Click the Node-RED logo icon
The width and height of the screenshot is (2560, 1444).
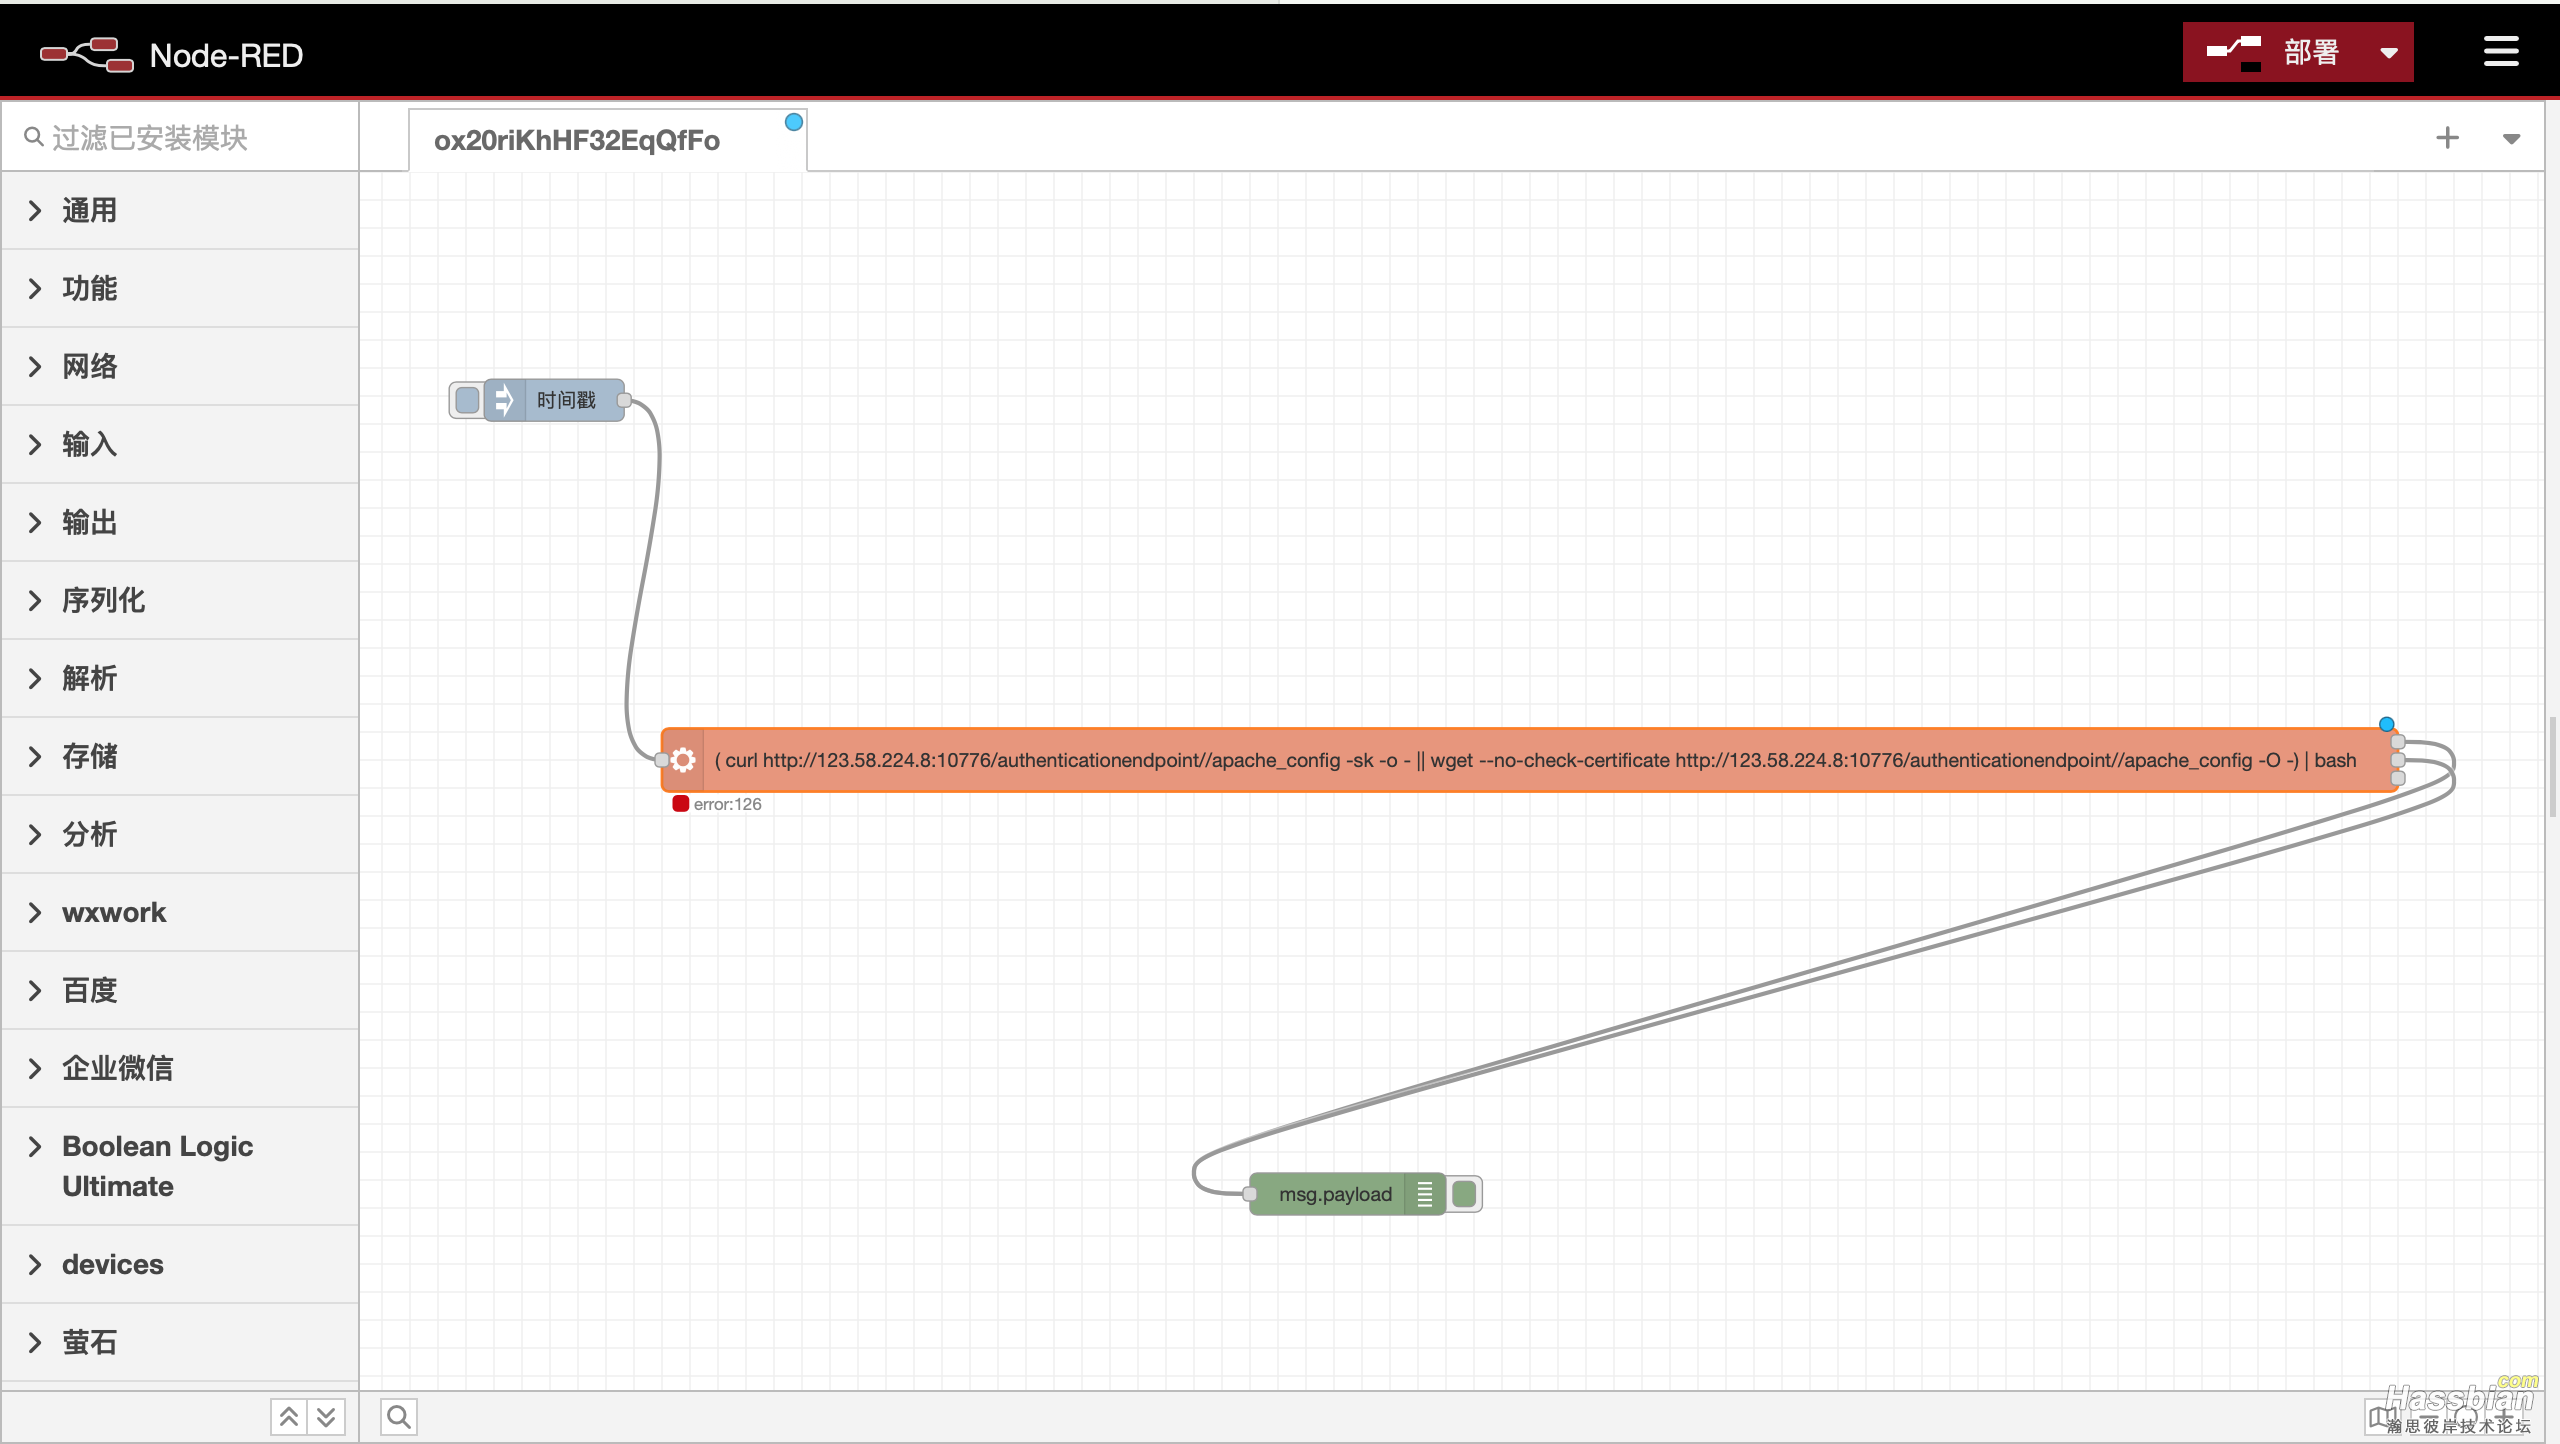click(x=86, y=54)
